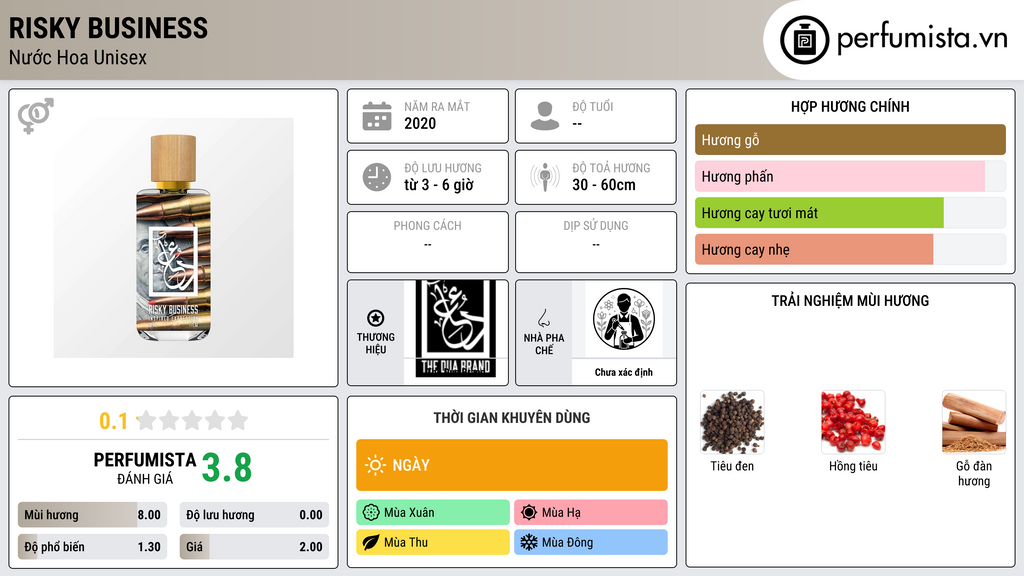1024x576 pixels.
Task: Click the '30 - 60cm' sillage value
Action: pos(604,185)
